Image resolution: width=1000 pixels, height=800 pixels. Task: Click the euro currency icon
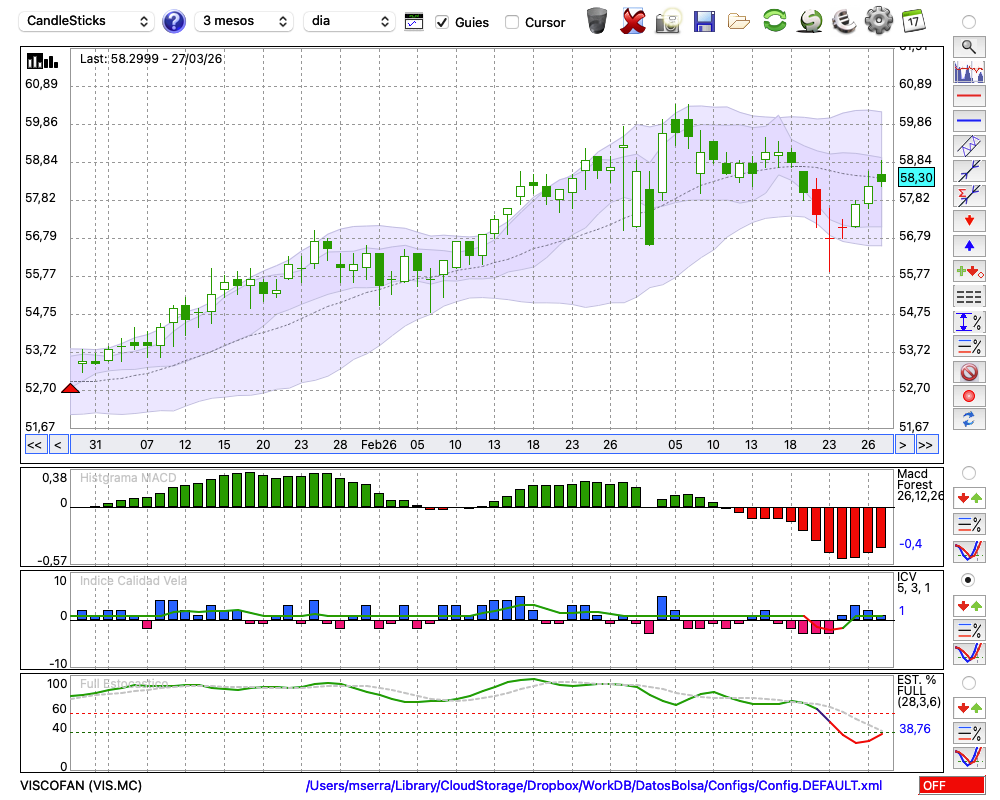844,21
